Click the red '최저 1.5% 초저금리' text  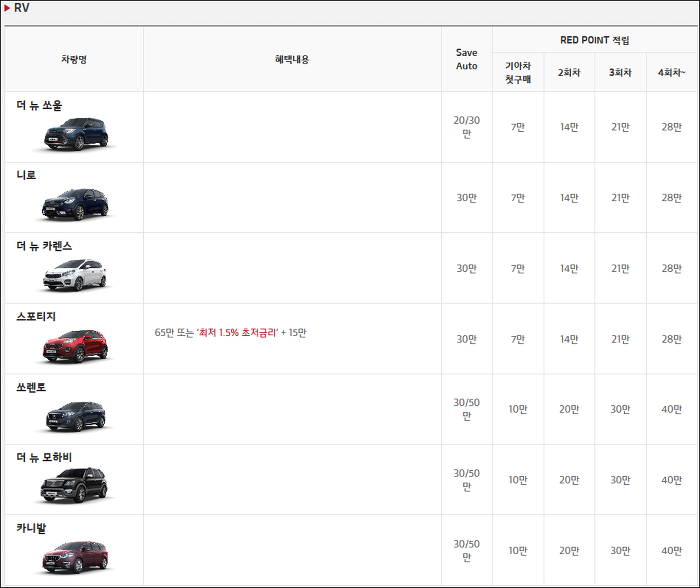point(238,333)
